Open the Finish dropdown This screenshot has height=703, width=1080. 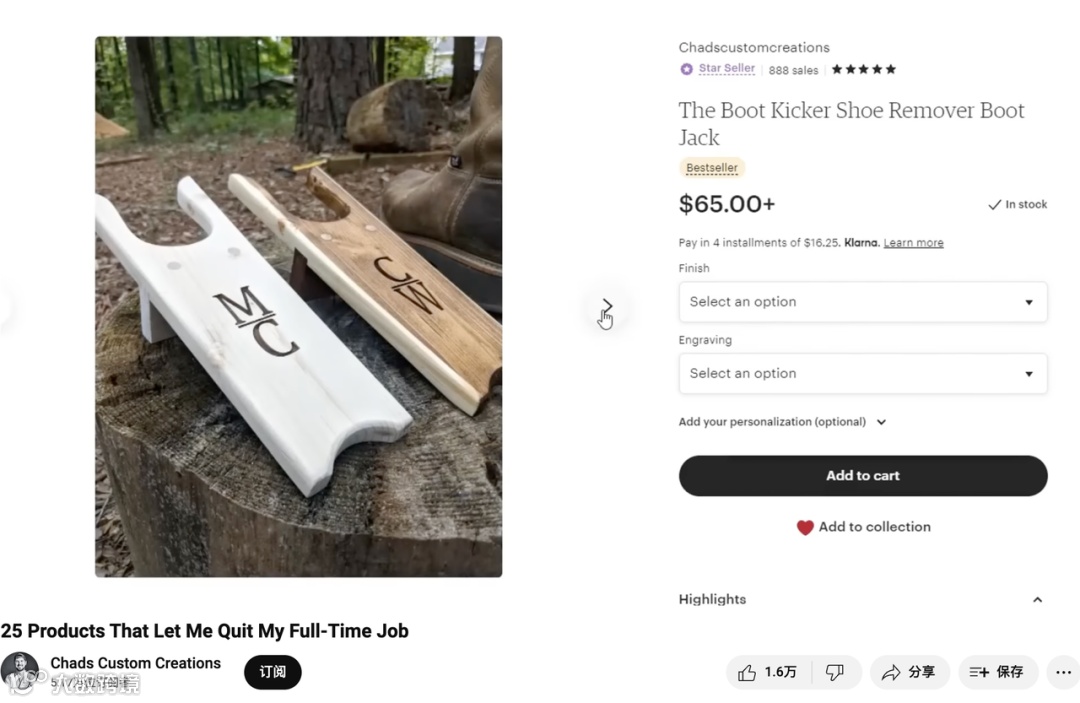click(x=862, y=302)
